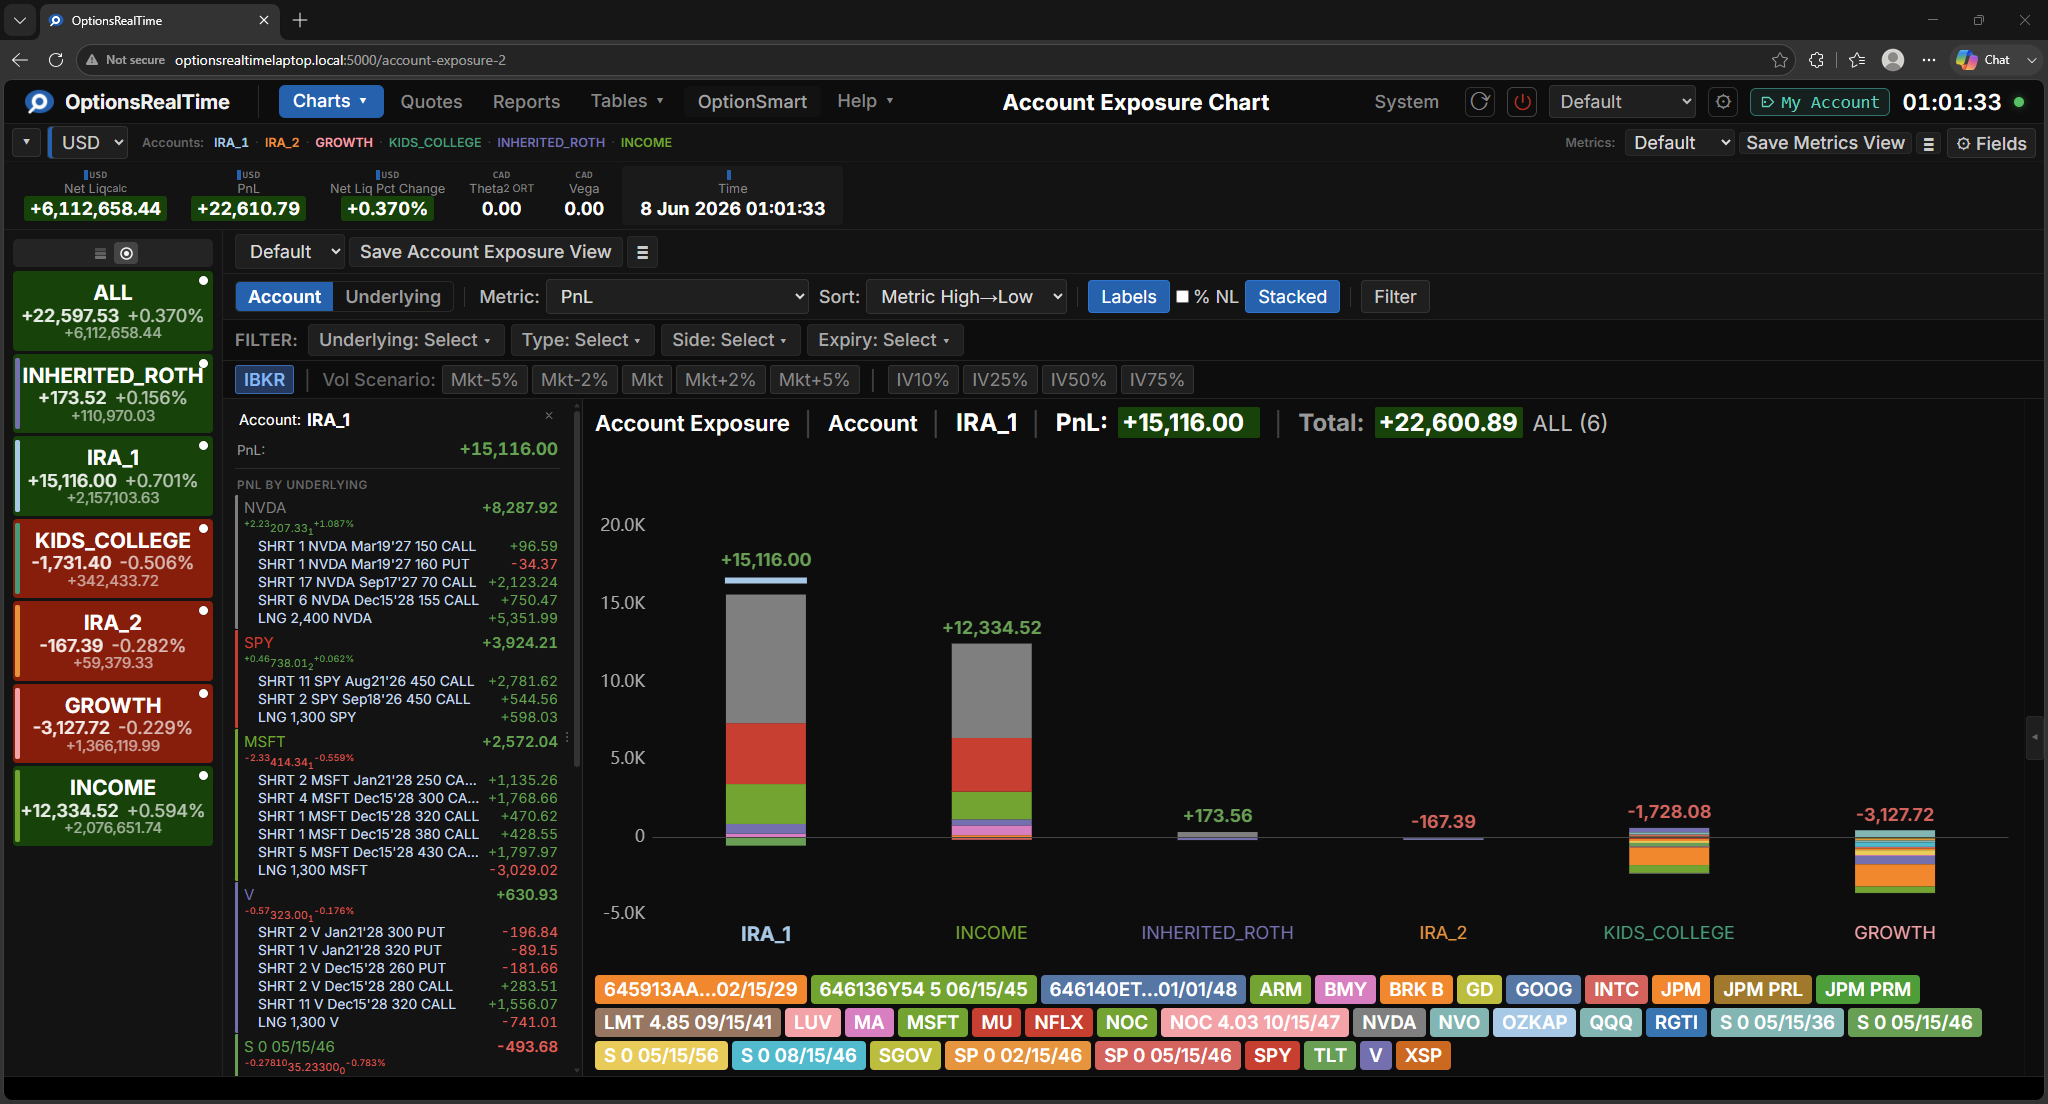This screenshot has height=1104, width=2048.
Task: Click the refresh icon next to System
Action: coord(1480,102)
